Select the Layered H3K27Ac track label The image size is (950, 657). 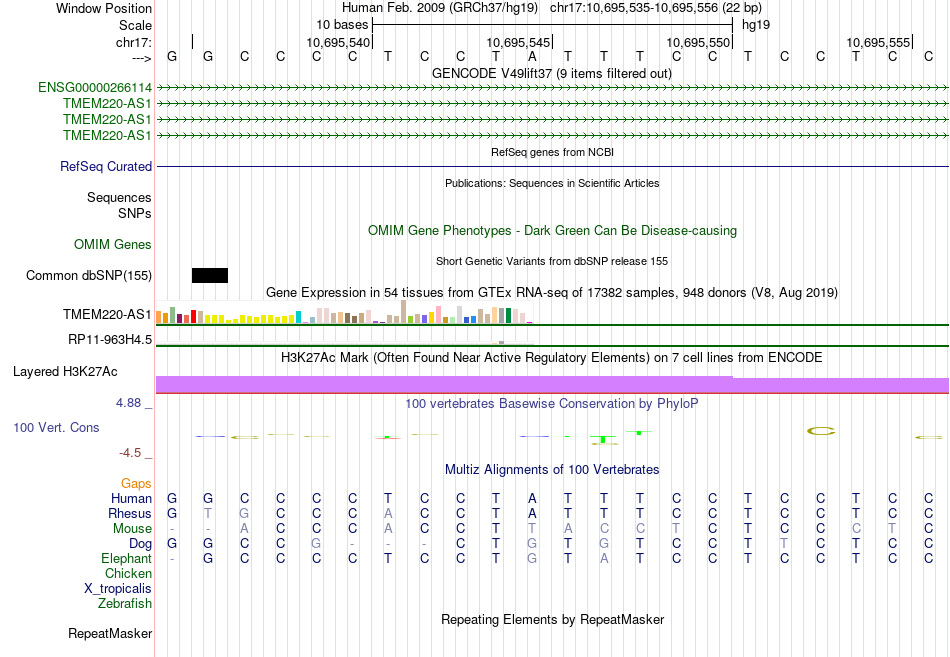point(65,372)
